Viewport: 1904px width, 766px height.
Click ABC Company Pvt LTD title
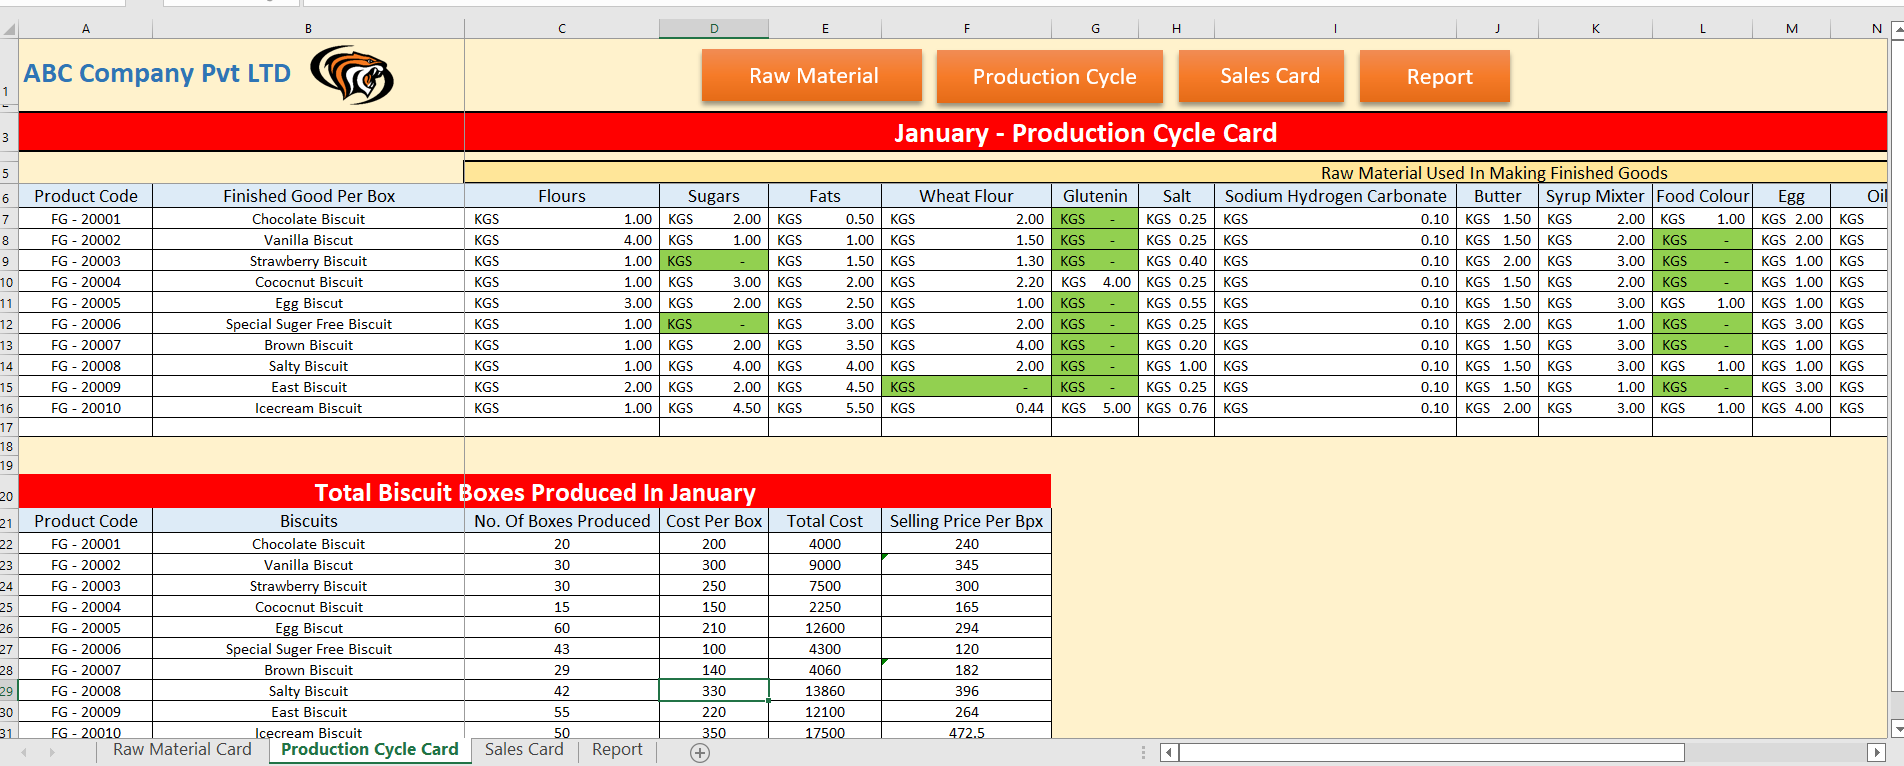click(157, 74)
